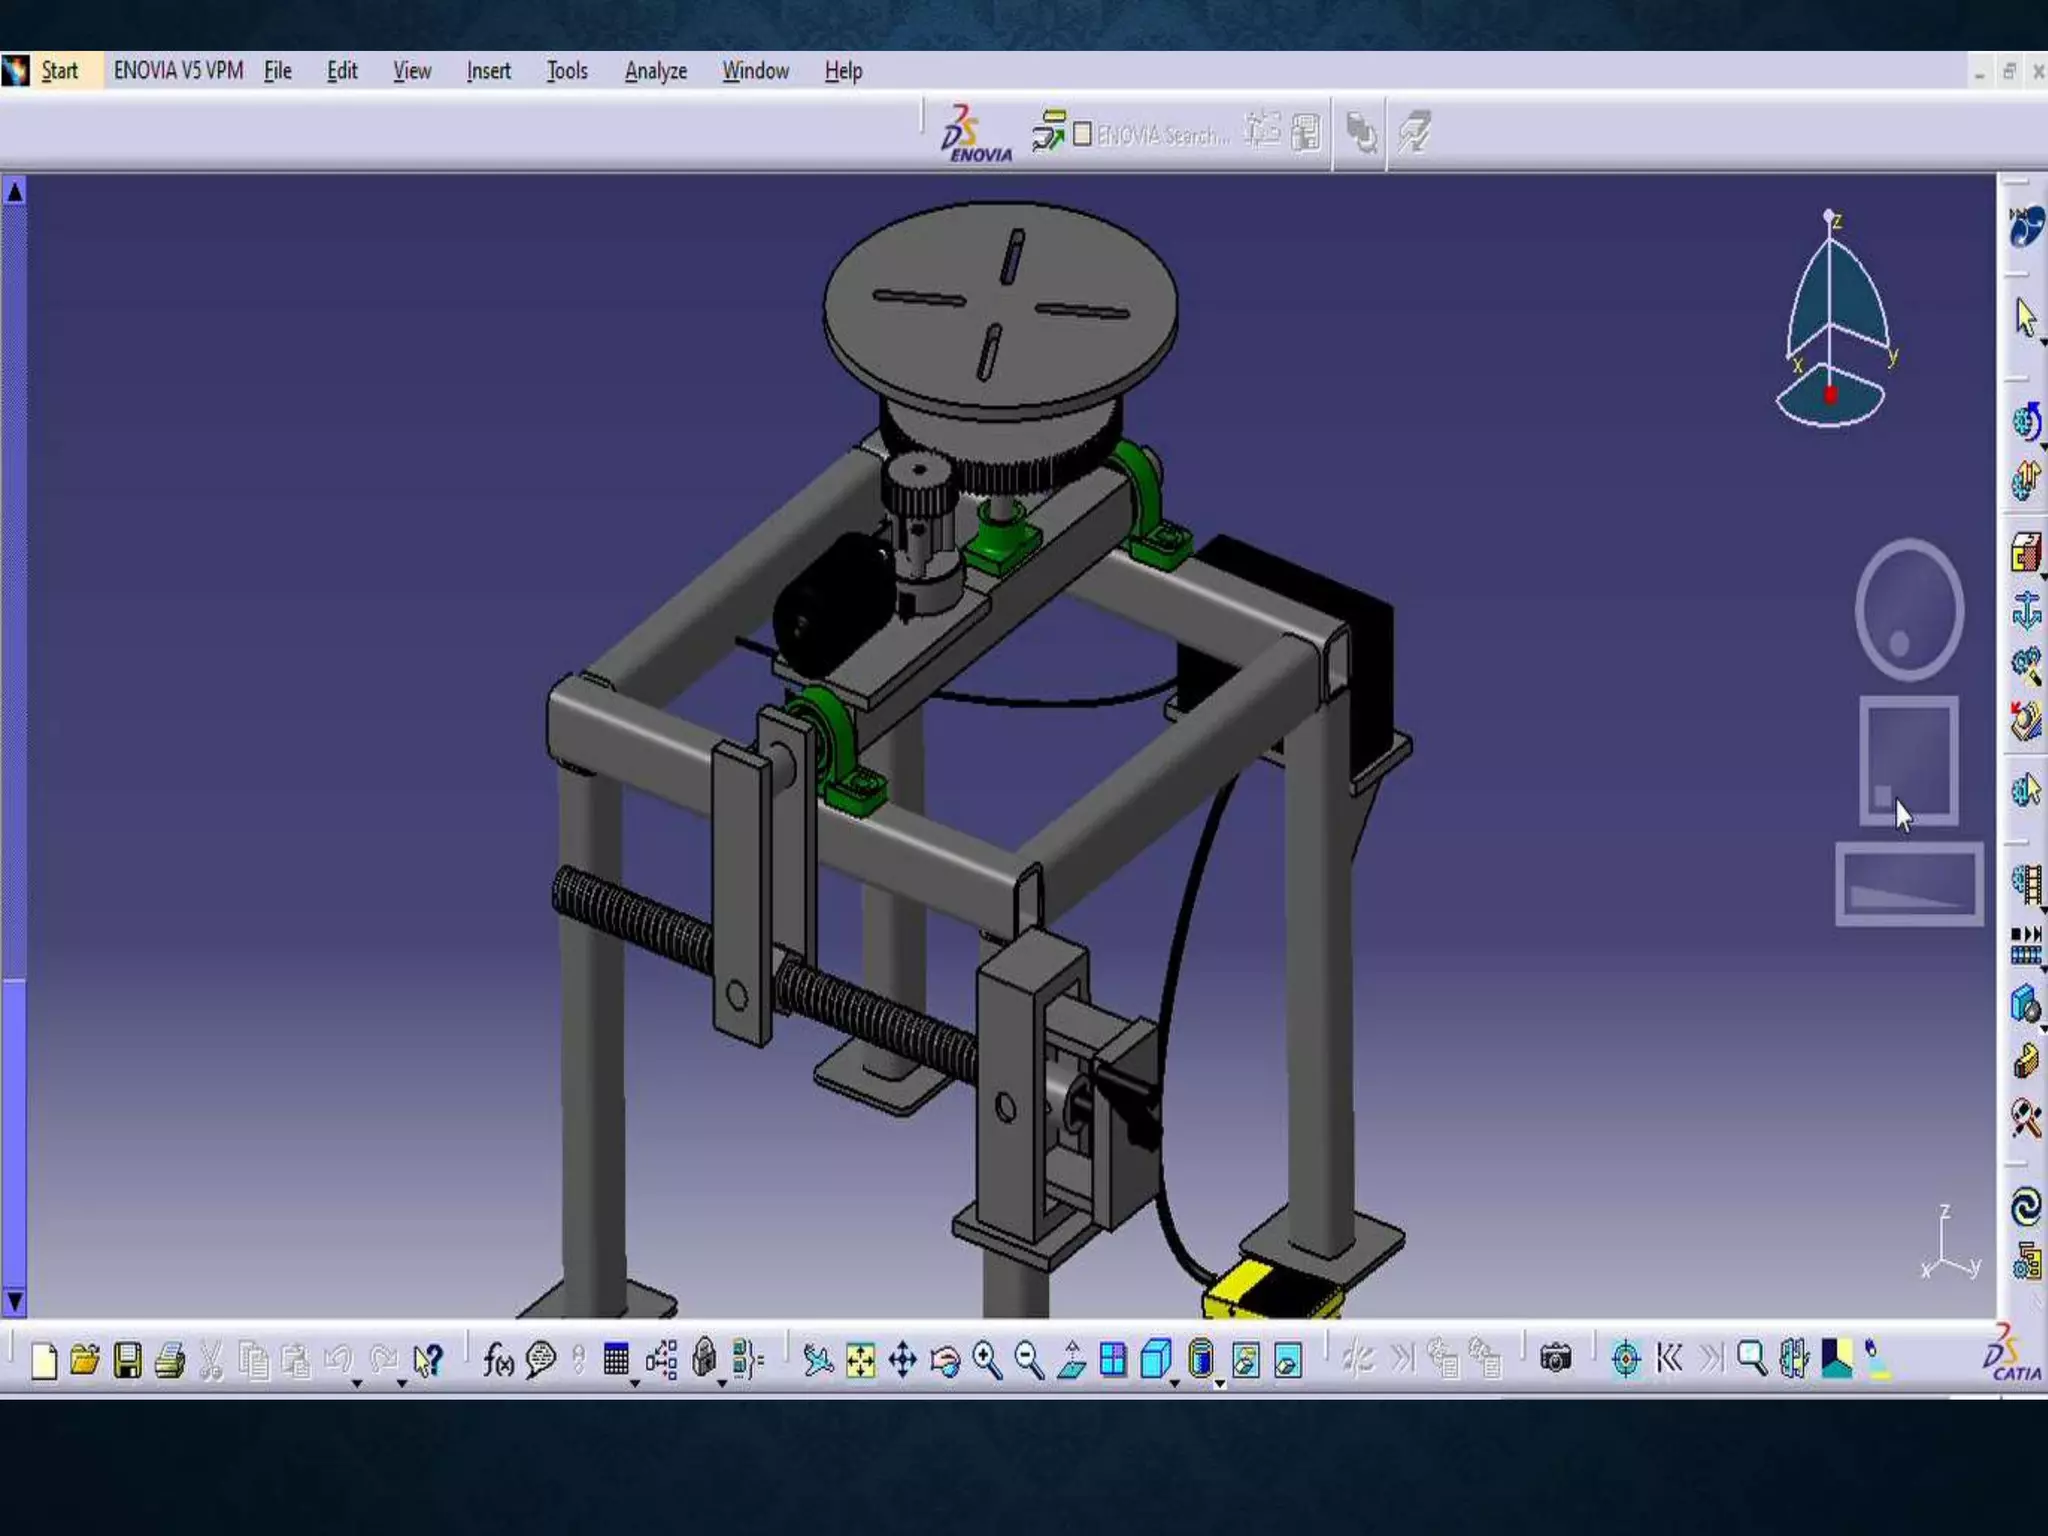Click the Fit All In icon
The height and width of the screenshot is (1536, 2048).
coord(860,1360)
